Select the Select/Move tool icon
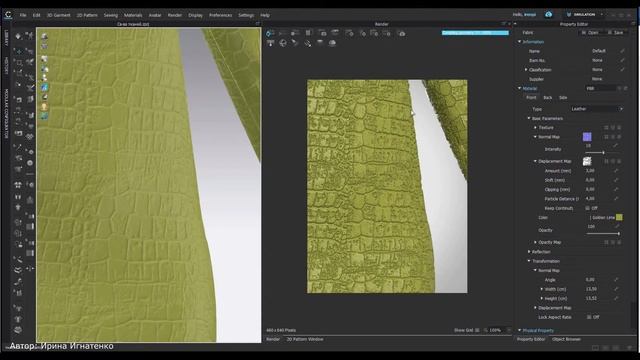 click(19, 51)
